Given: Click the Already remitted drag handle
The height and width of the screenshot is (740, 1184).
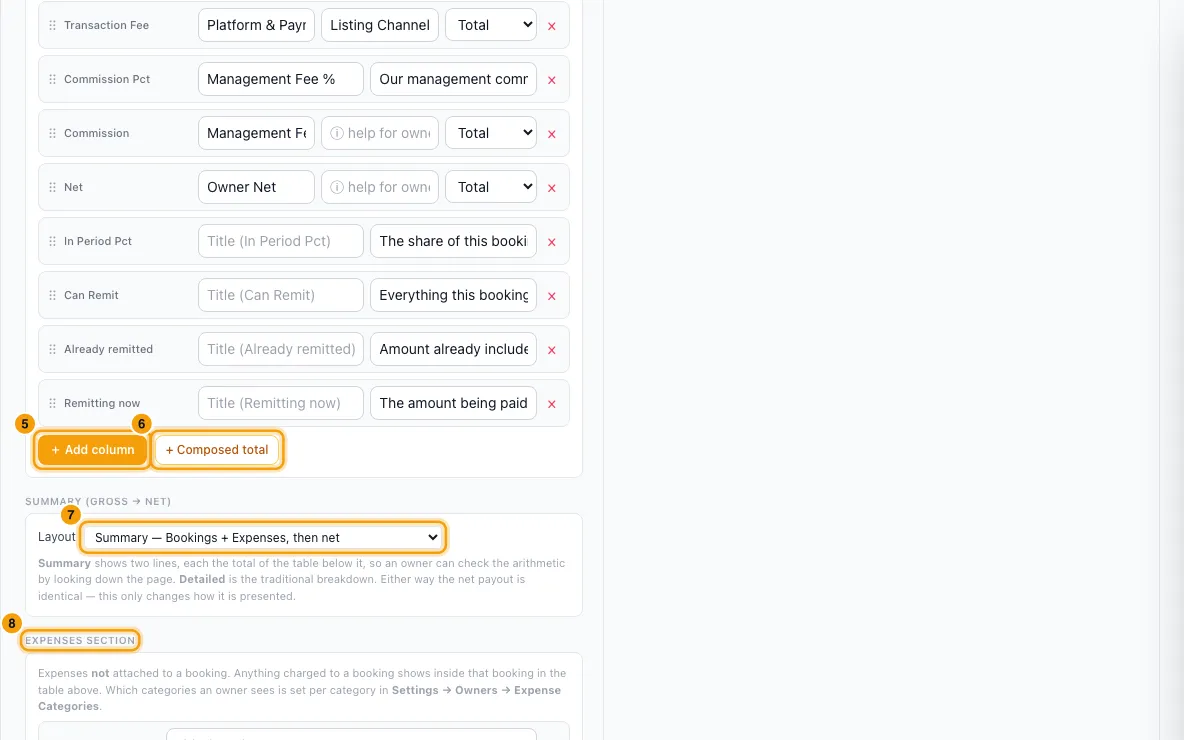Looking at the screenshot, I should click(x=52, y=349).
